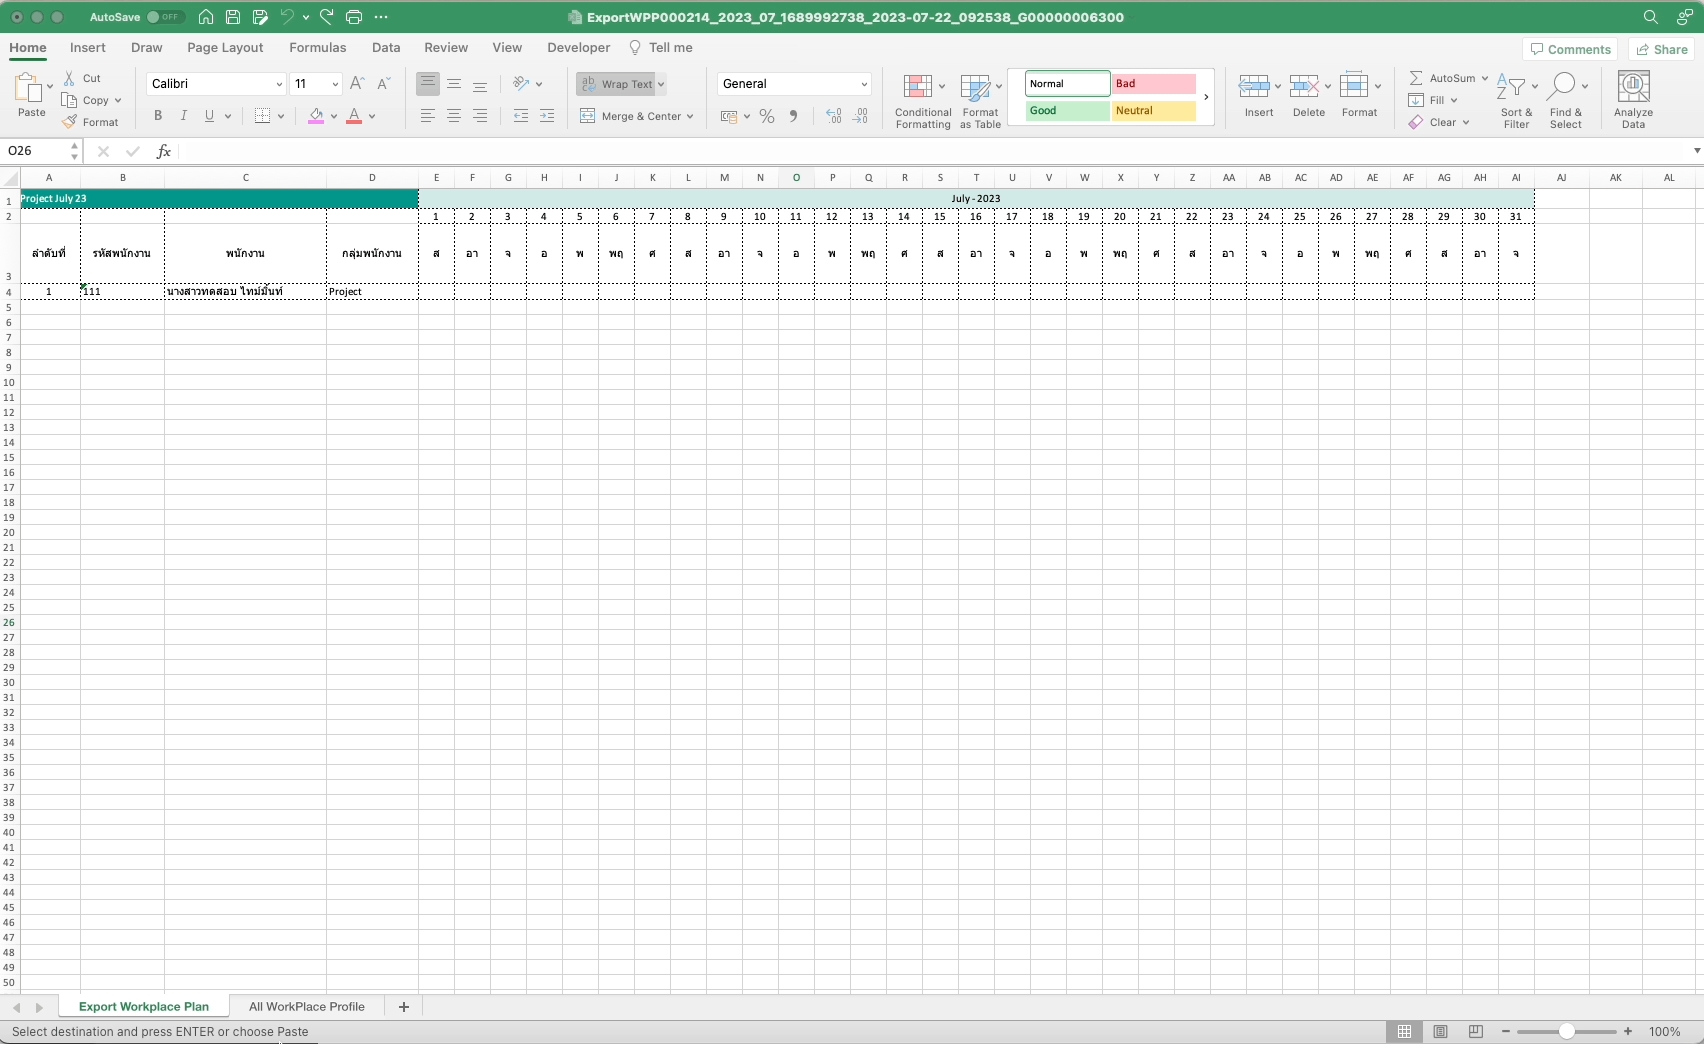Click the Increase Font Size icon

coord(357,84)
